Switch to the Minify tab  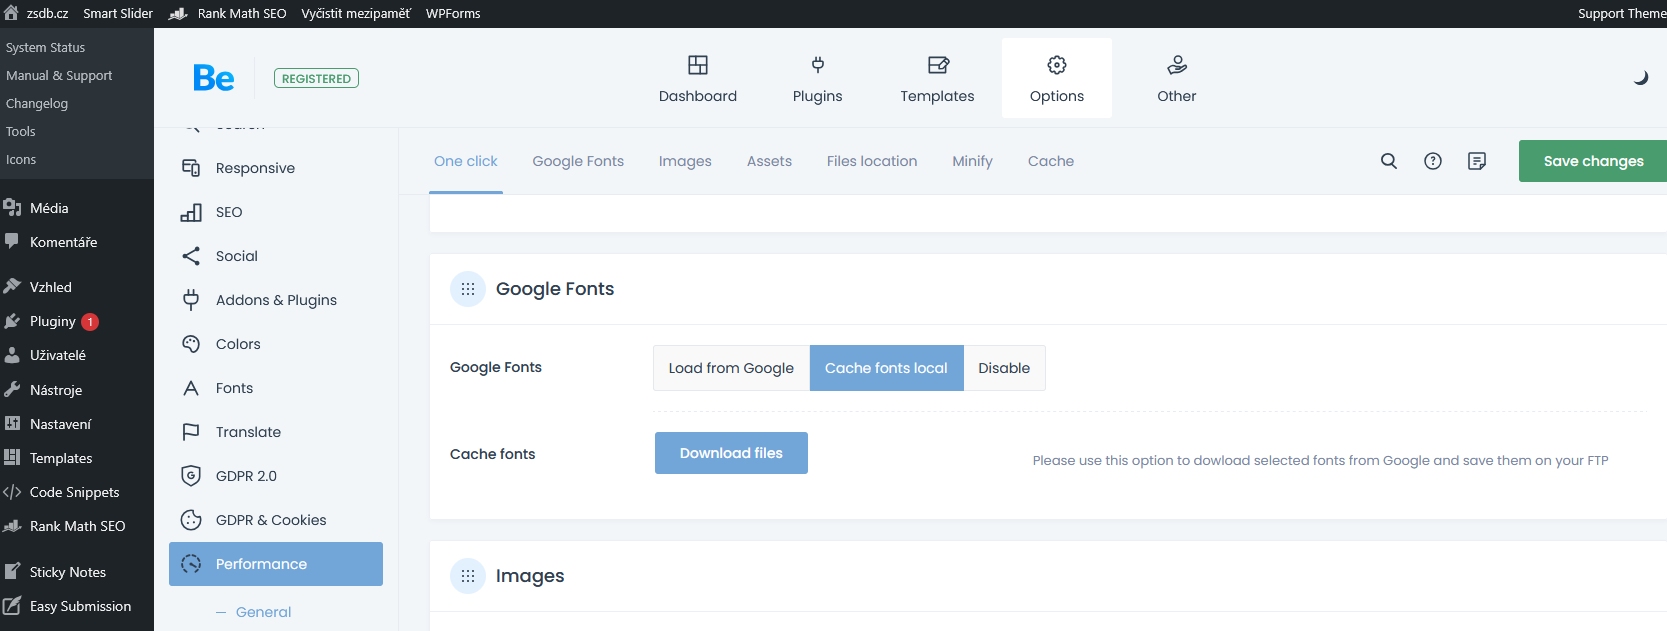tap(972, 161)
